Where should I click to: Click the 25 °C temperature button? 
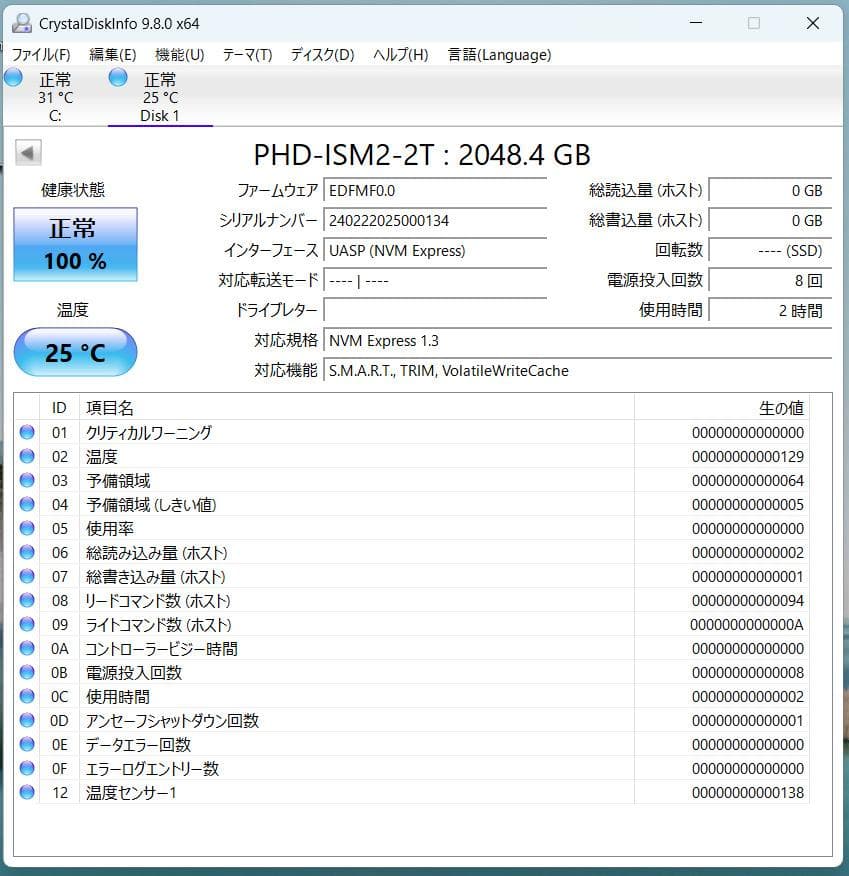click(x=75, y=352)
